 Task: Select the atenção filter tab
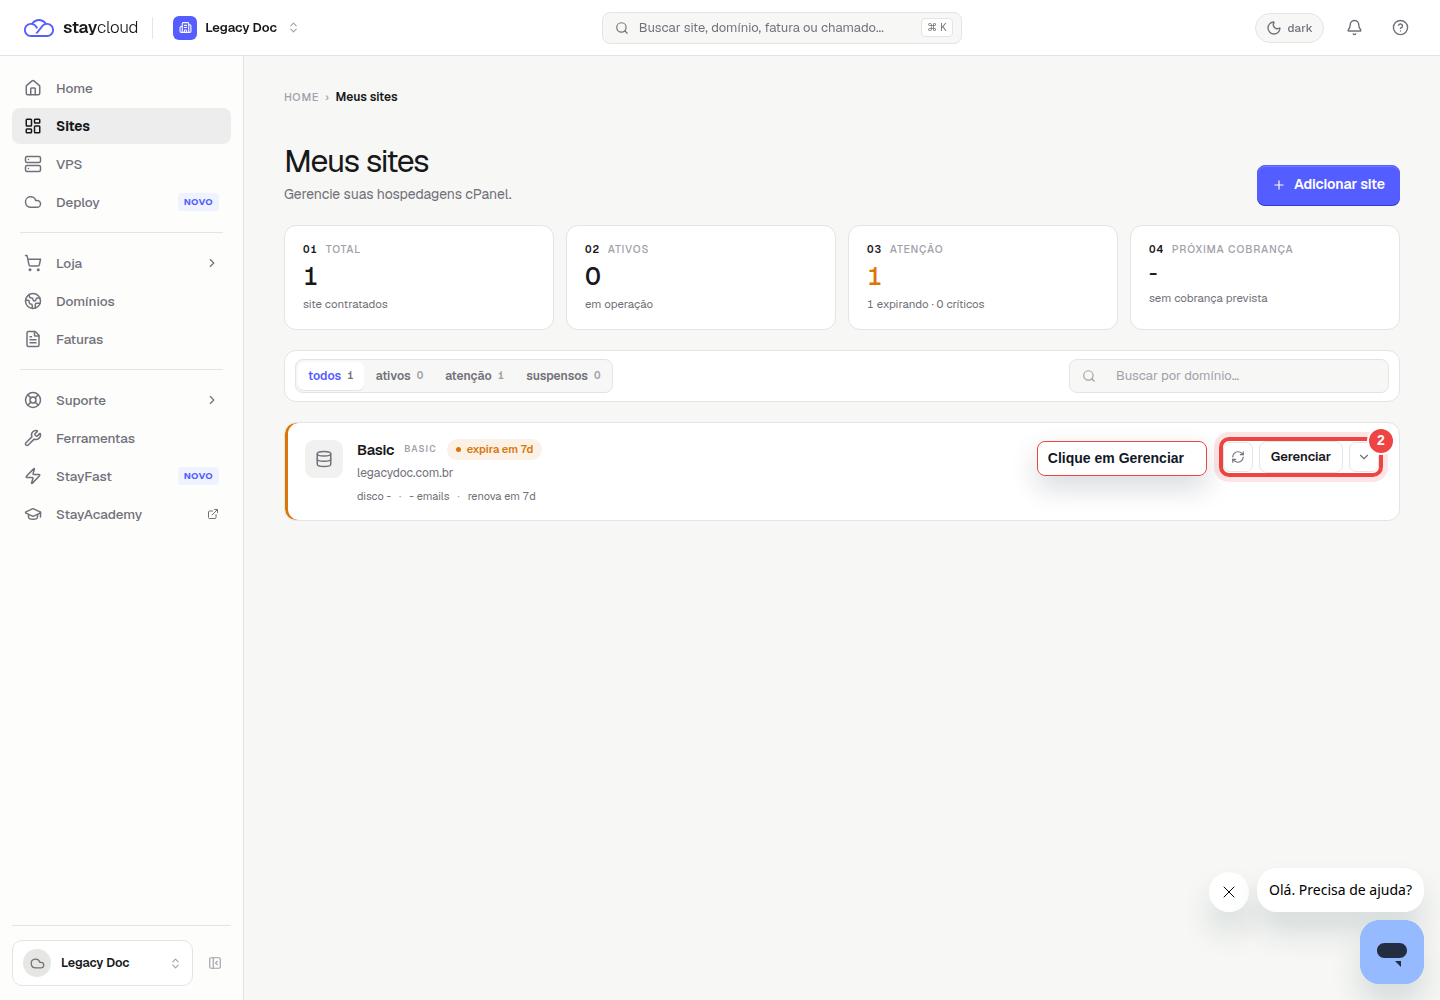[x=474, y=376]
